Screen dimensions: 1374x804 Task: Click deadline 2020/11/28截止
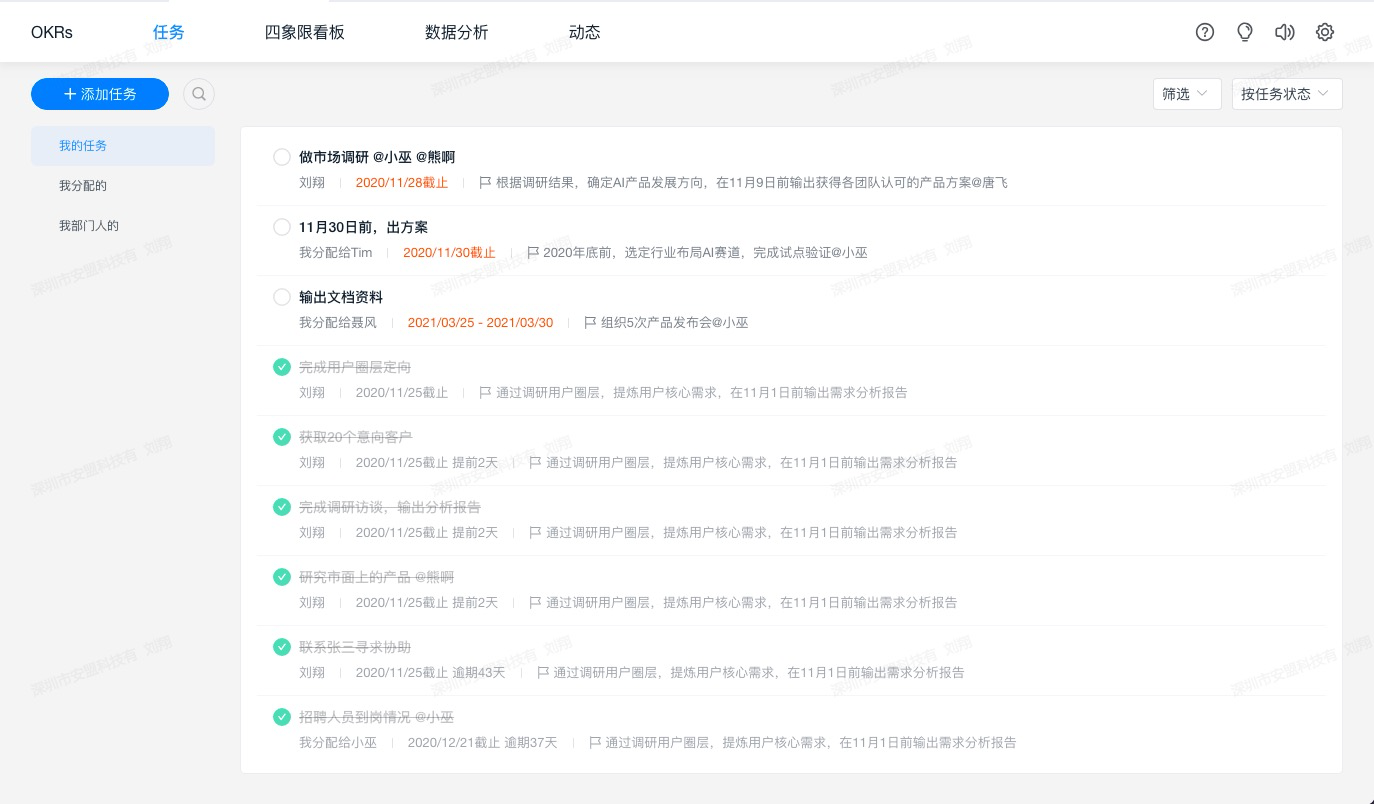tap(402, 183)
